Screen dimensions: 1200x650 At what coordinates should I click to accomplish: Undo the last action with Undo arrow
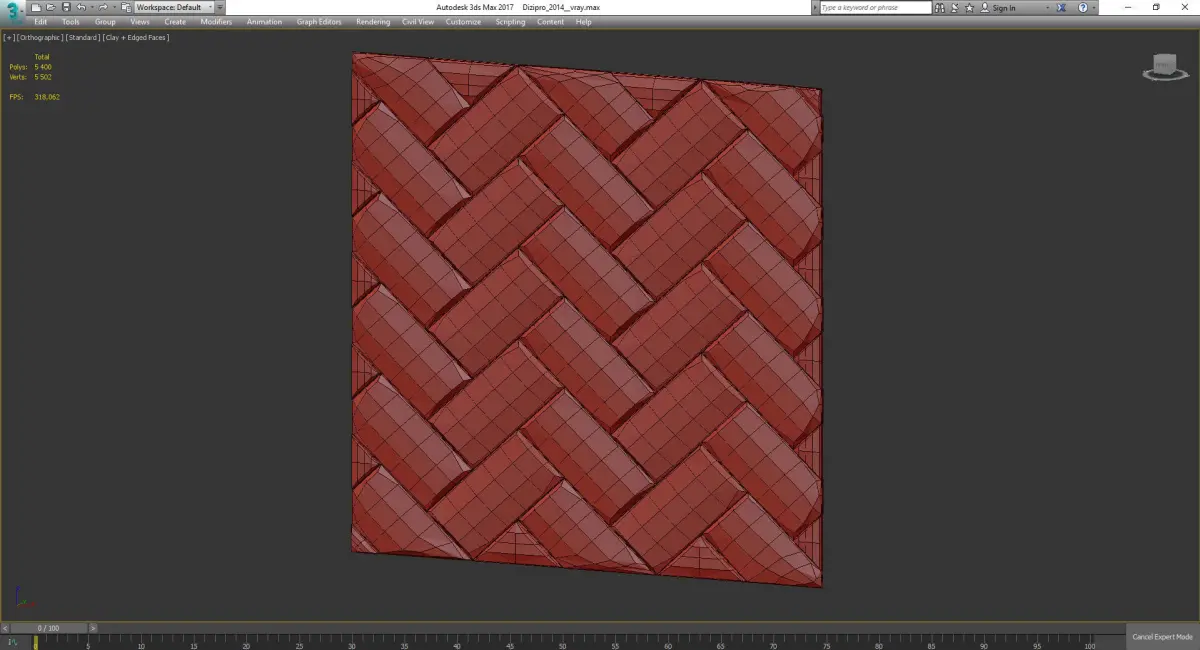click(x=81, y=7)
